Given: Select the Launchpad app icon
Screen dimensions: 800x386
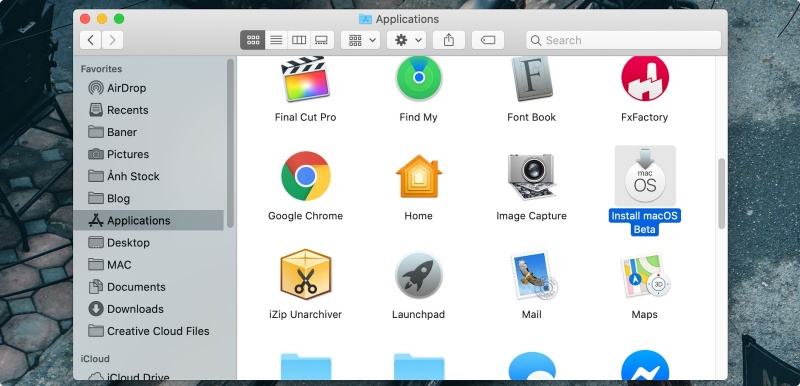Looking at the screenshot, I should (418, 275).
